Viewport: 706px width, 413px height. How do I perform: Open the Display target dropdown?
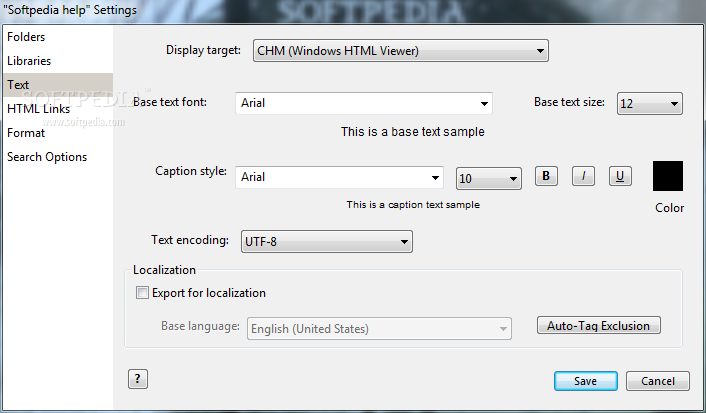tap(400, 51)
